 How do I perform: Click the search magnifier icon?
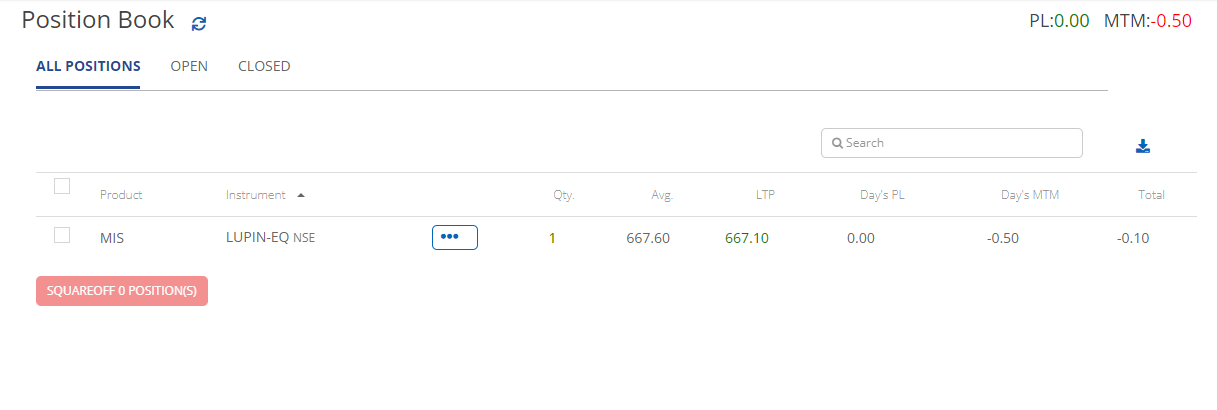tap(837, 143)
